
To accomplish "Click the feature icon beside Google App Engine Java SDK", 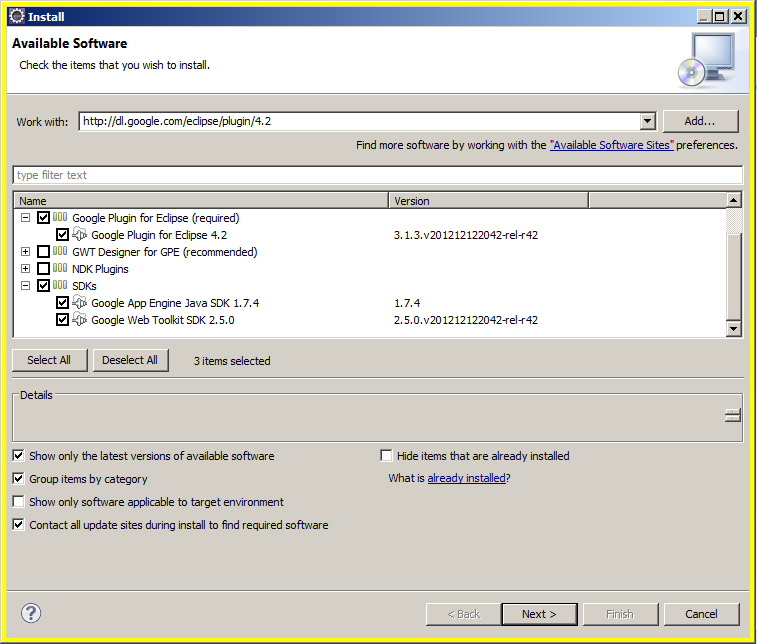I will pos(80,303).
